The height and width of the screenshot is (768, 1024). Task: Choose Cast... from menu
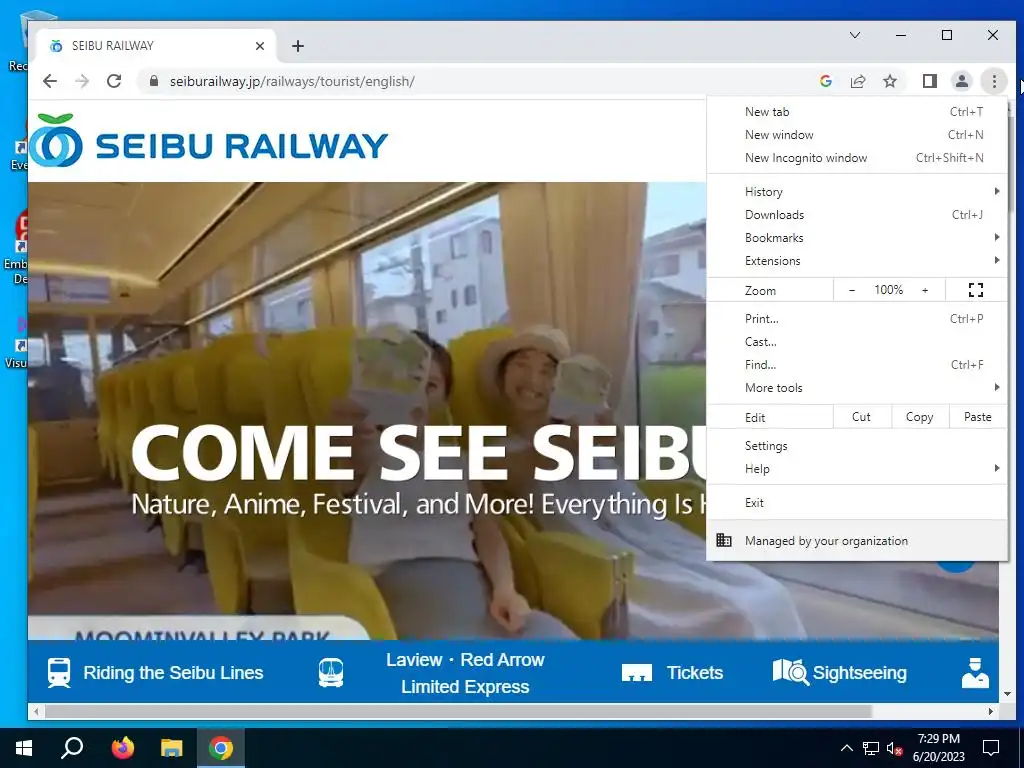(857, 342)
